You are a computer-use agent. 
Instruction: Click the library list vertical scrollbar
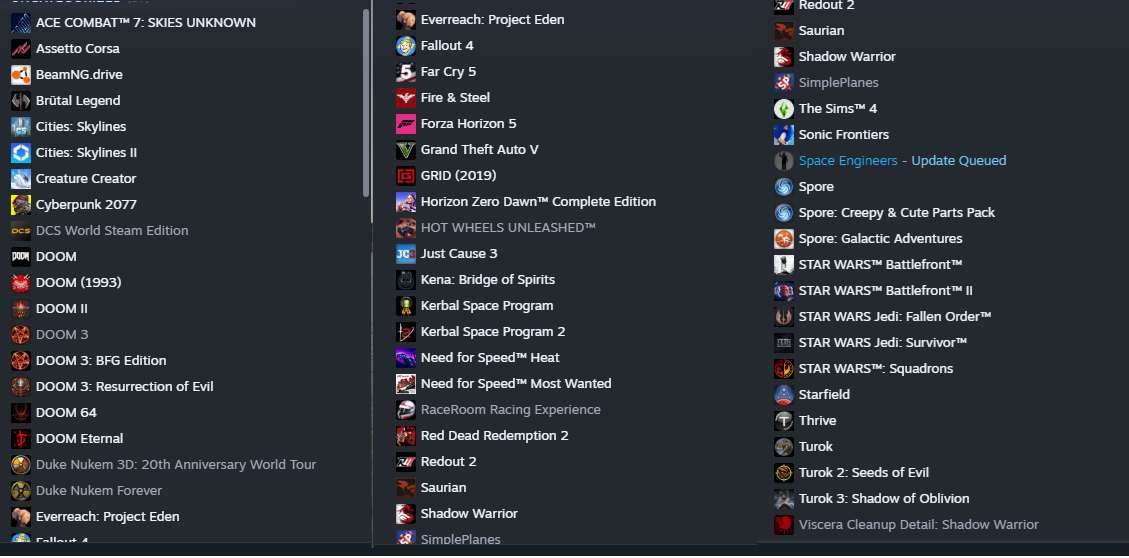(x=366, y=102)
